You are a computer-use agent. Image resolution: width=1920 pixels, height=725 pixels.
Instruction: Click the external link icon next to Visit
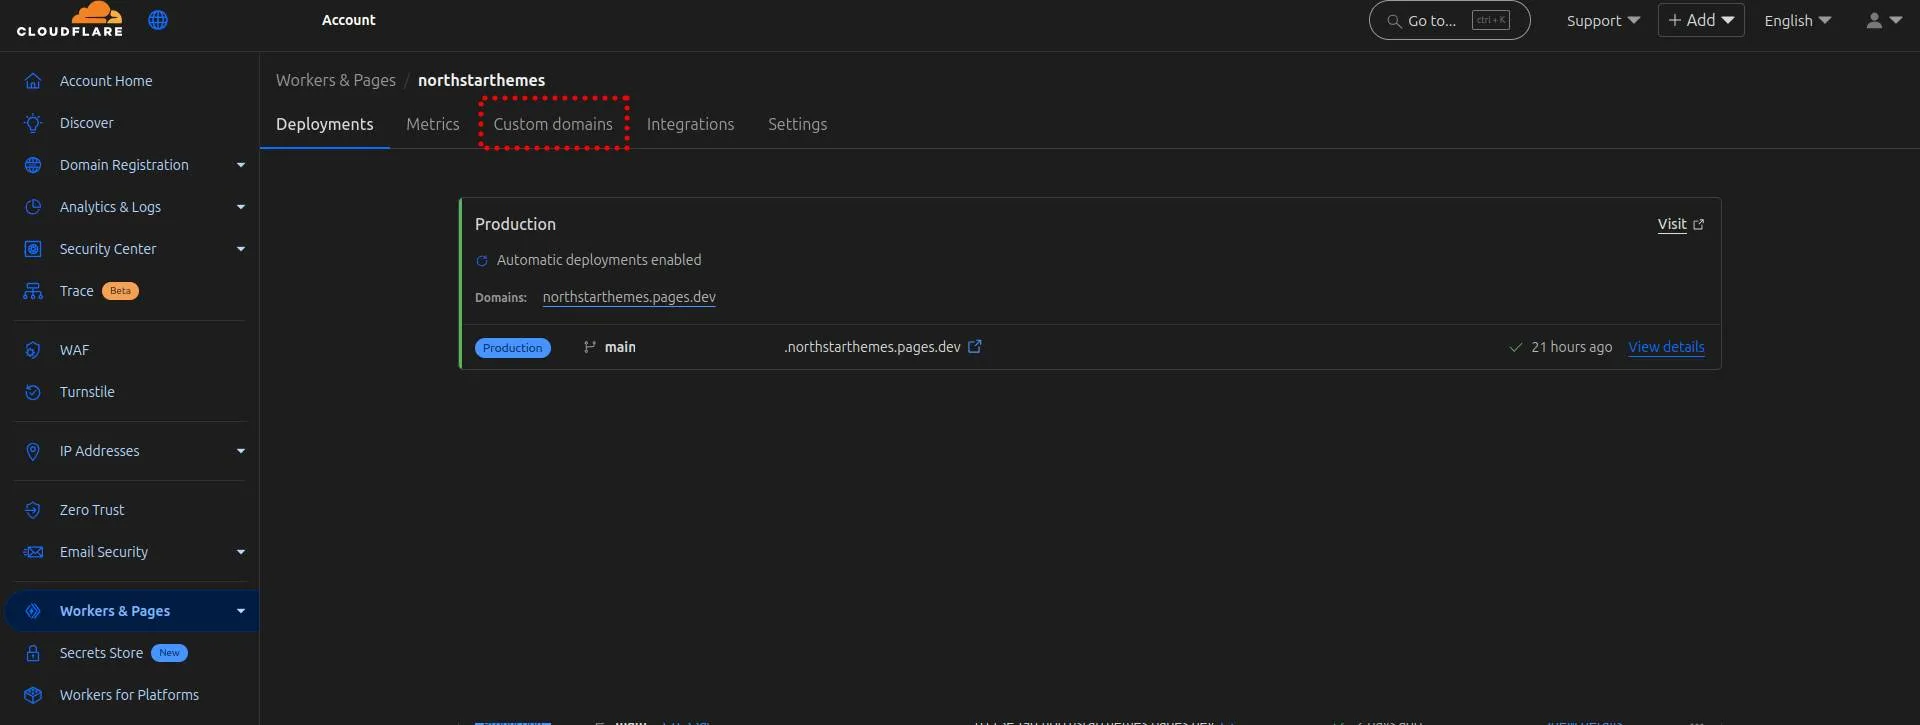point(1698,225)
